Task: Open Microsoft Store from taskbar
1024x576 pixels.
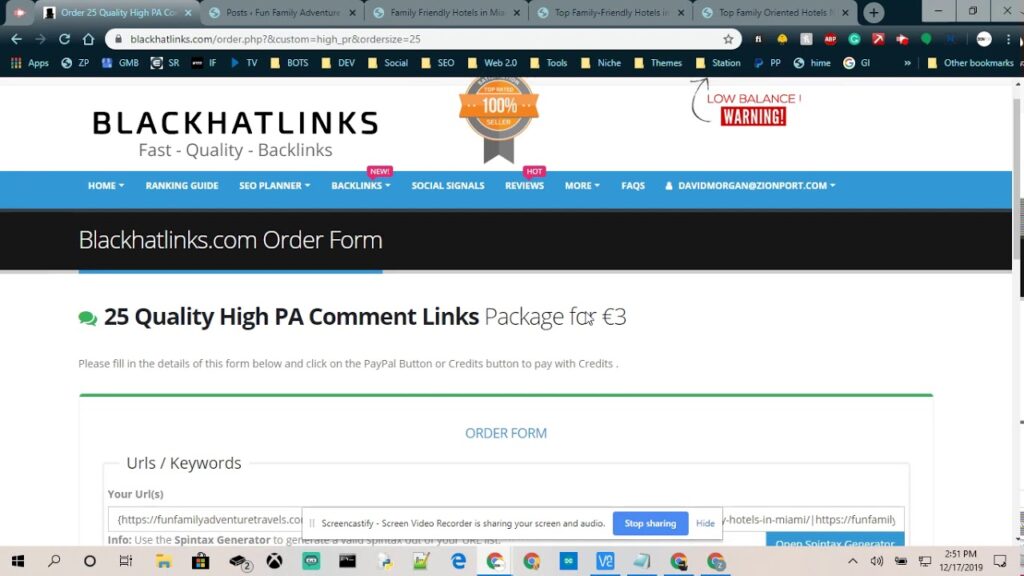Action: pyautogui.click(x=200, y=561)
